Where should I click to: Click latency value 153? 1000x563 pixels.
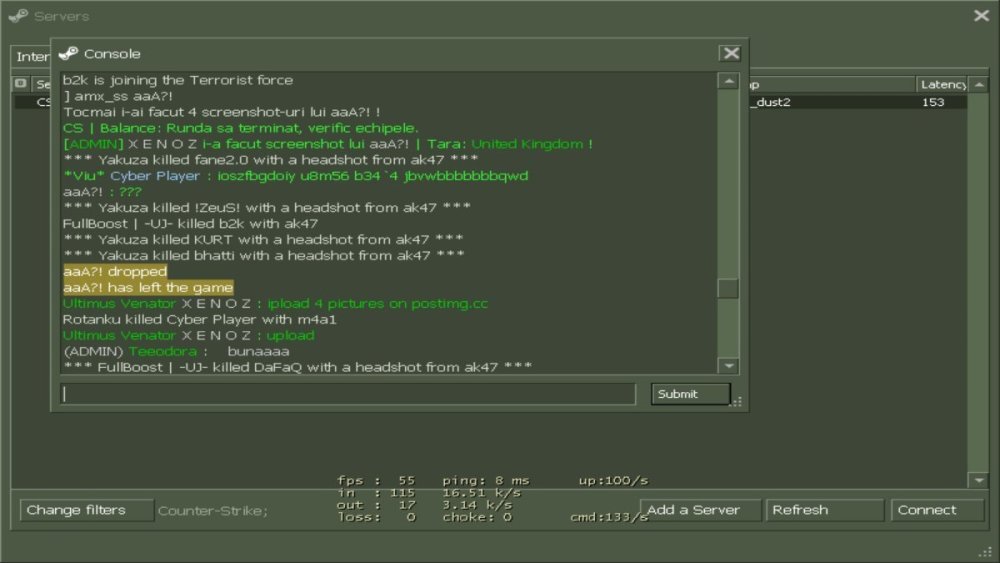point(932,102)
